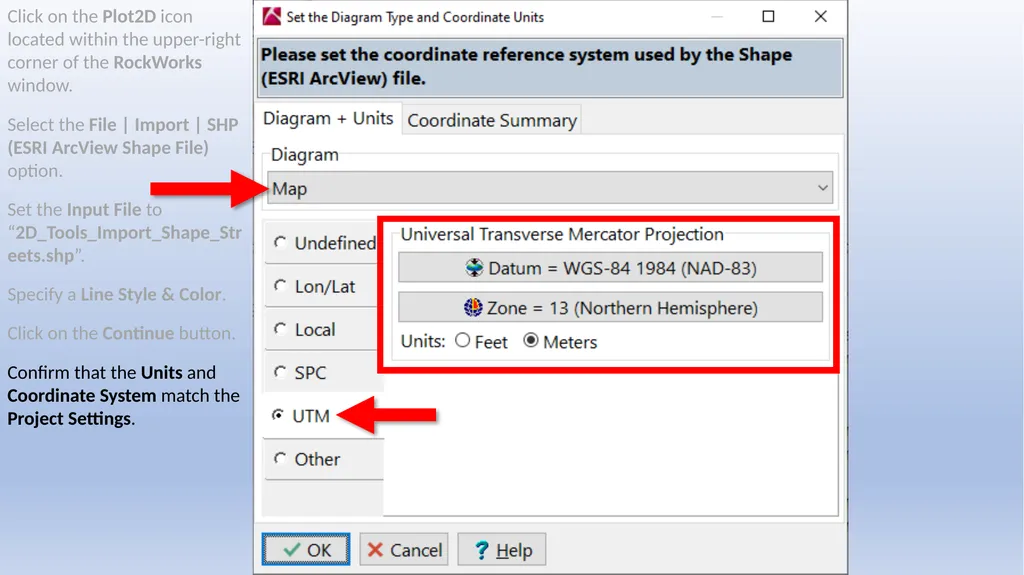The width and height of the screenshot is (1024, 575).
Task: Click 'Specify a Line Style & Color.' instruction
Action: pyautogui.click(x=116, y=295)
